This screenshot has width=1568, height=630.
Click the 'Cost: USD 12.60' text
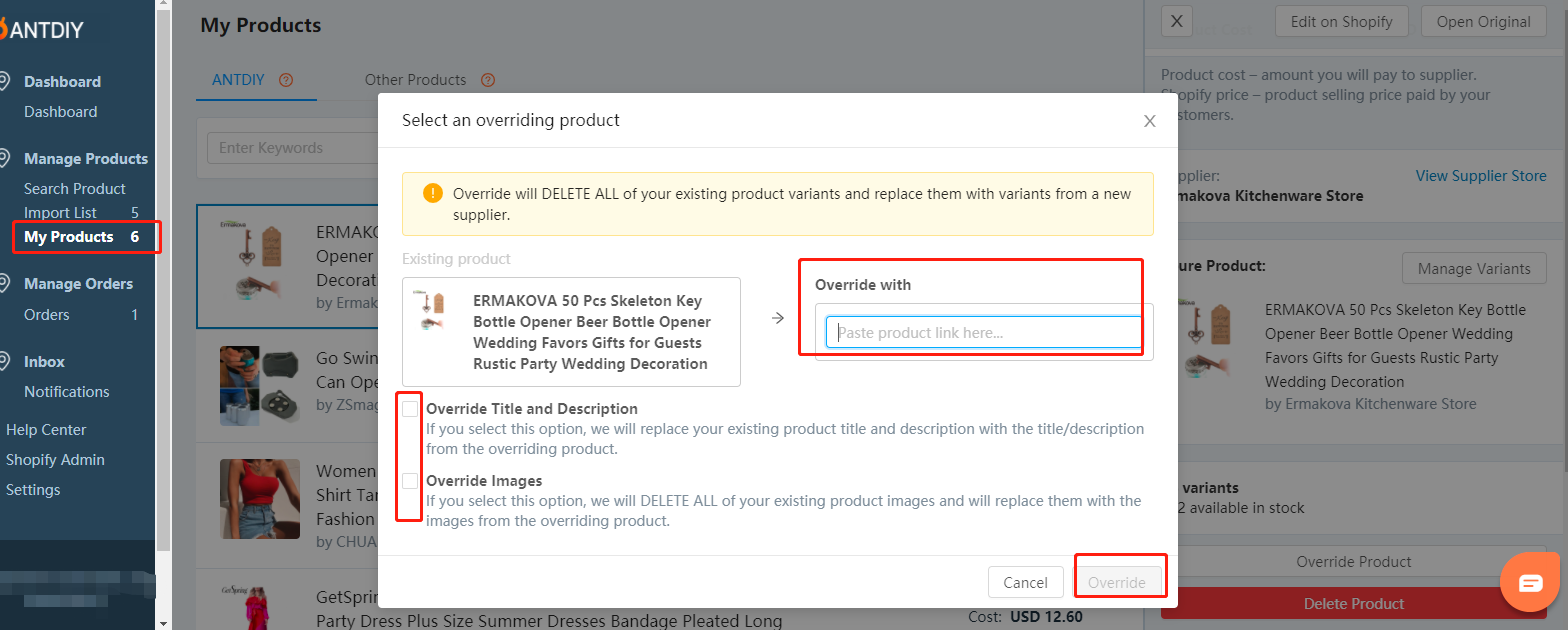click(x=1026, y=617)
